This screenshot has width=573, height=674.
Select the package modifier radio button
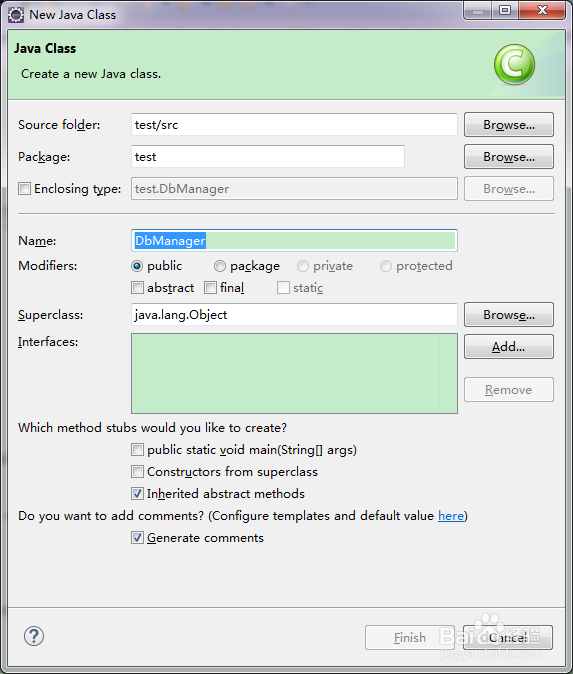tap(220, 266)
